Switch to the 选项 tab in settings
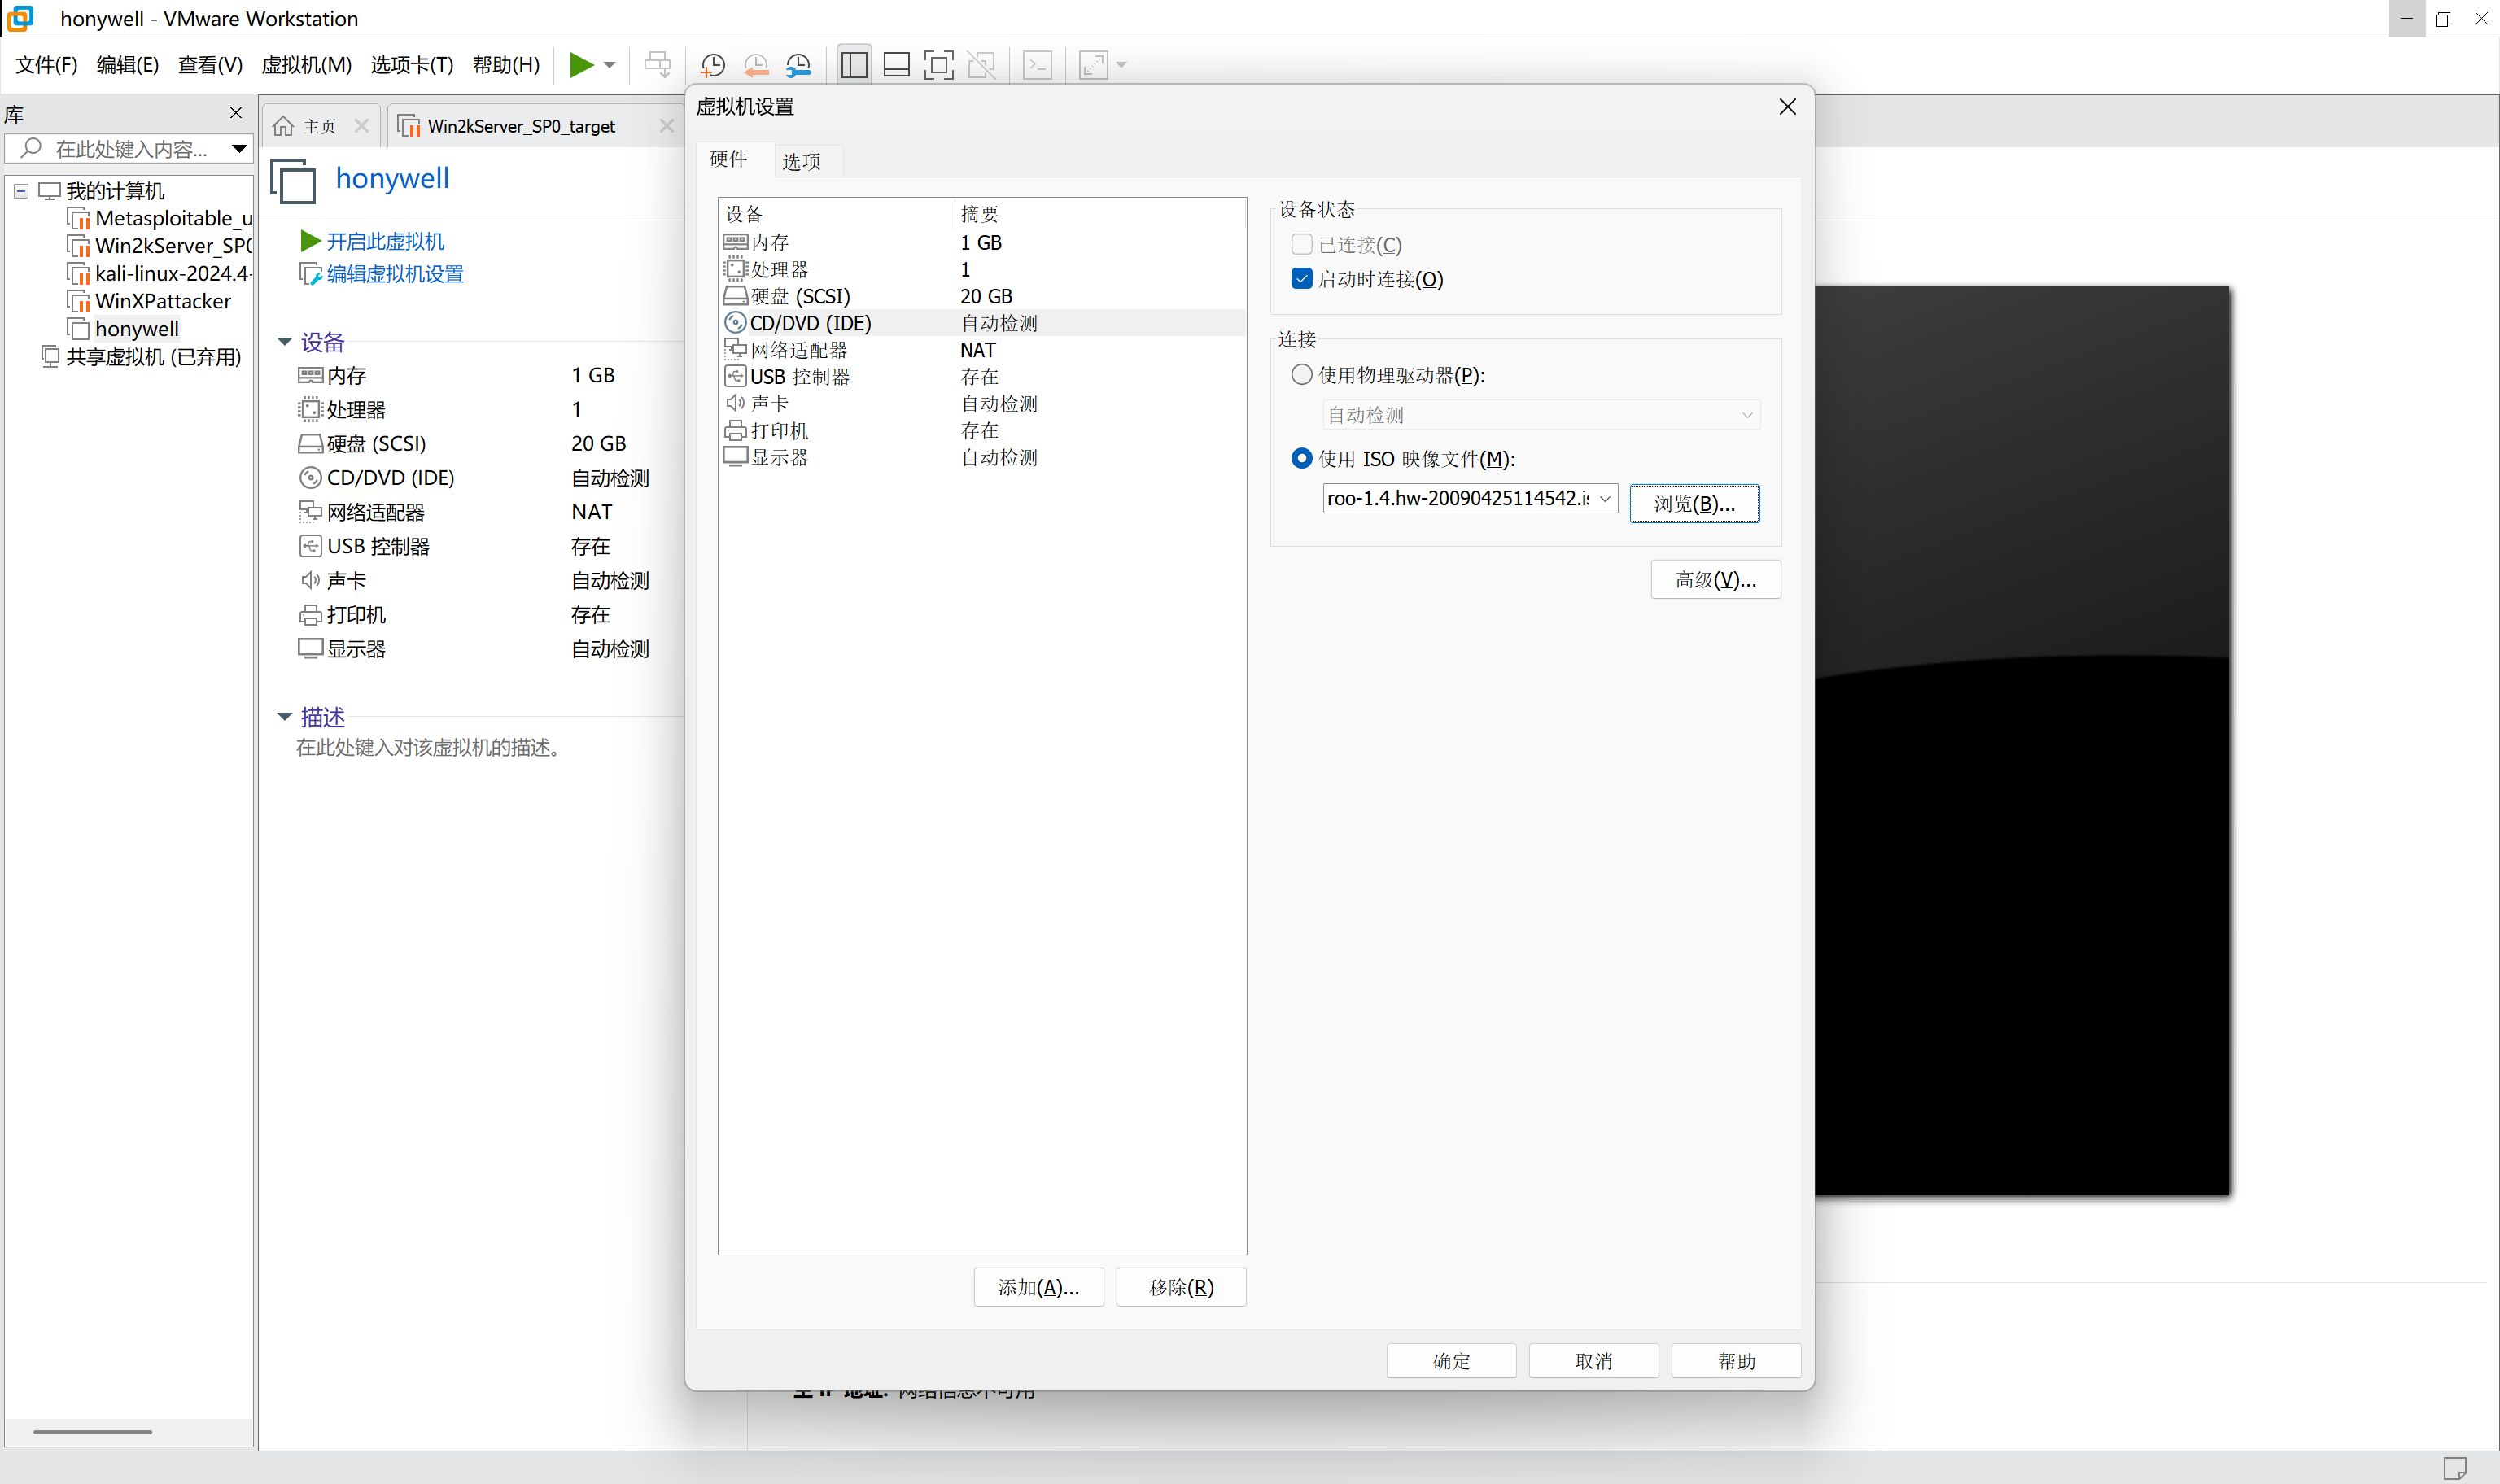Screen dimensions: 2500x1484 click(x=801, y=161)
